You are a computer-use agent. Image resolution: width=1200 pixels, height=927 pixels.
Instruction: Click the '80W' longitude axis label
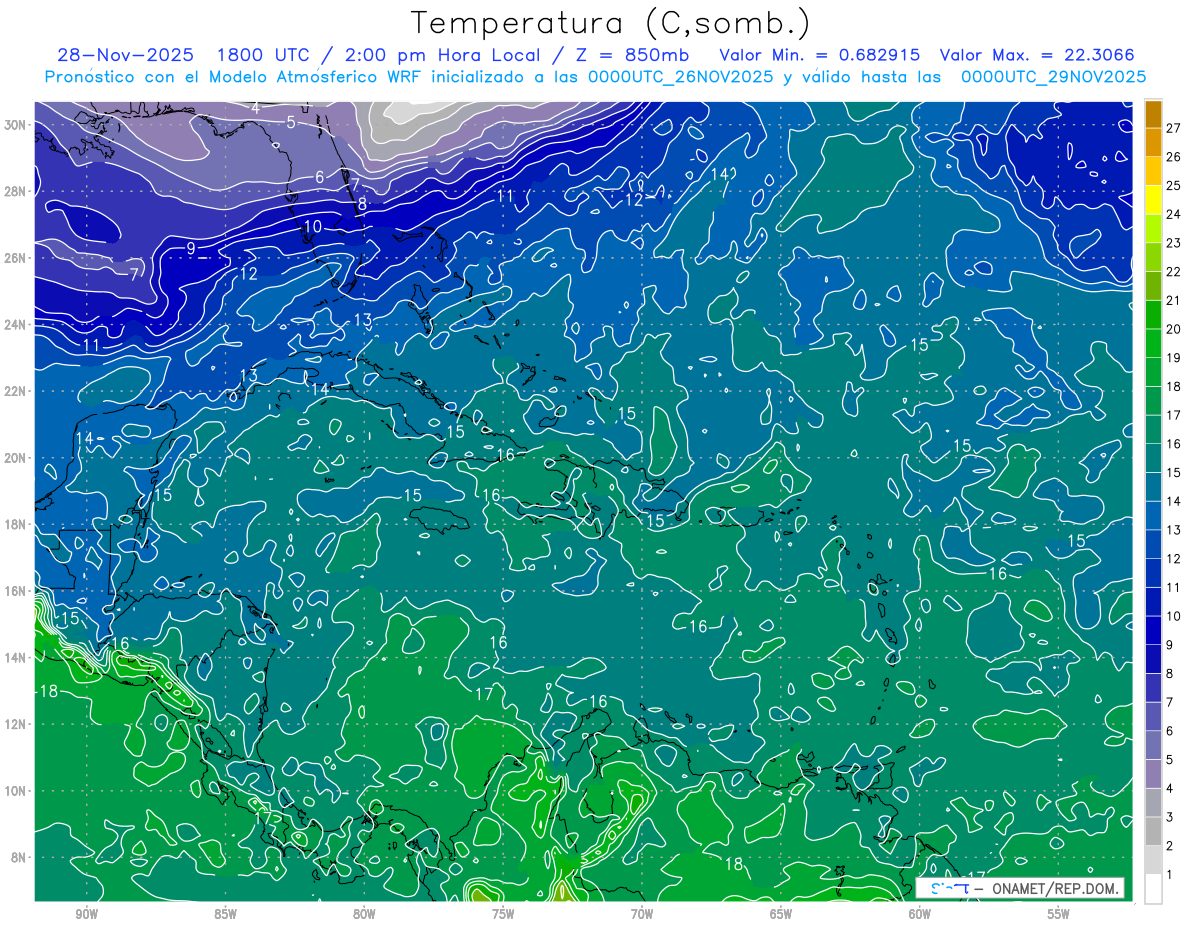[364, 914]
